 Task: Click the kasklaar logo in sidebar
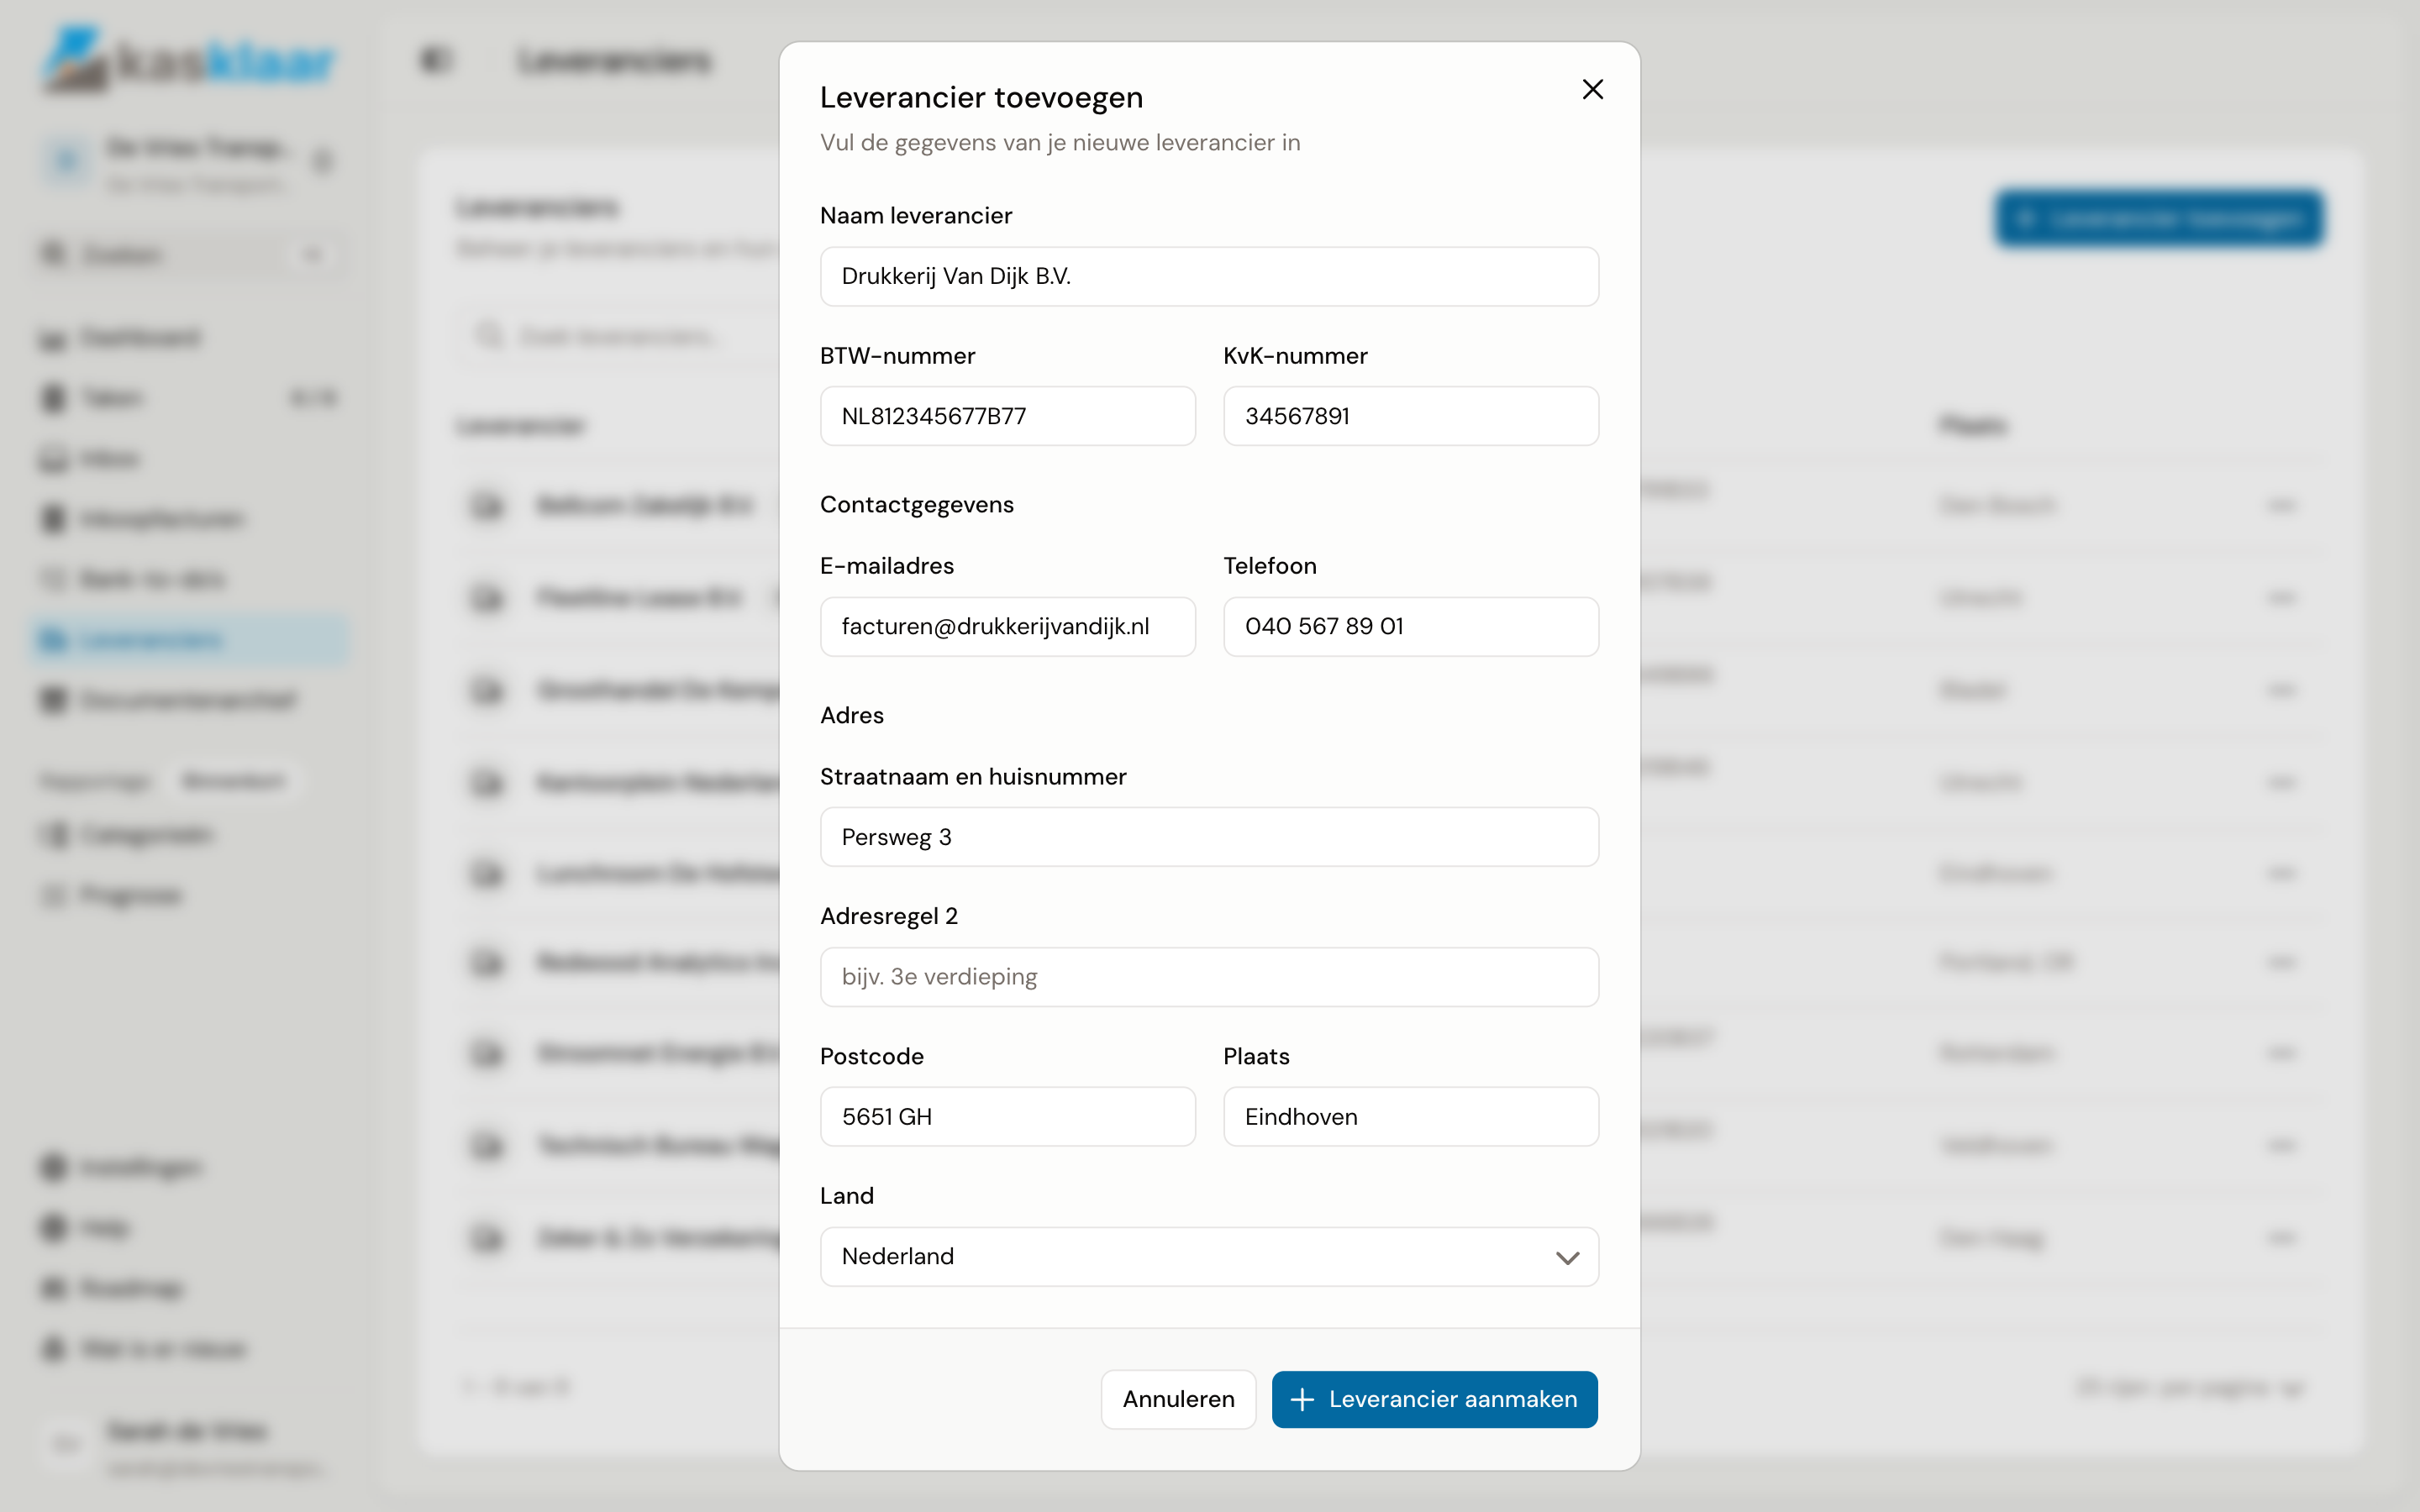(188, 60)
